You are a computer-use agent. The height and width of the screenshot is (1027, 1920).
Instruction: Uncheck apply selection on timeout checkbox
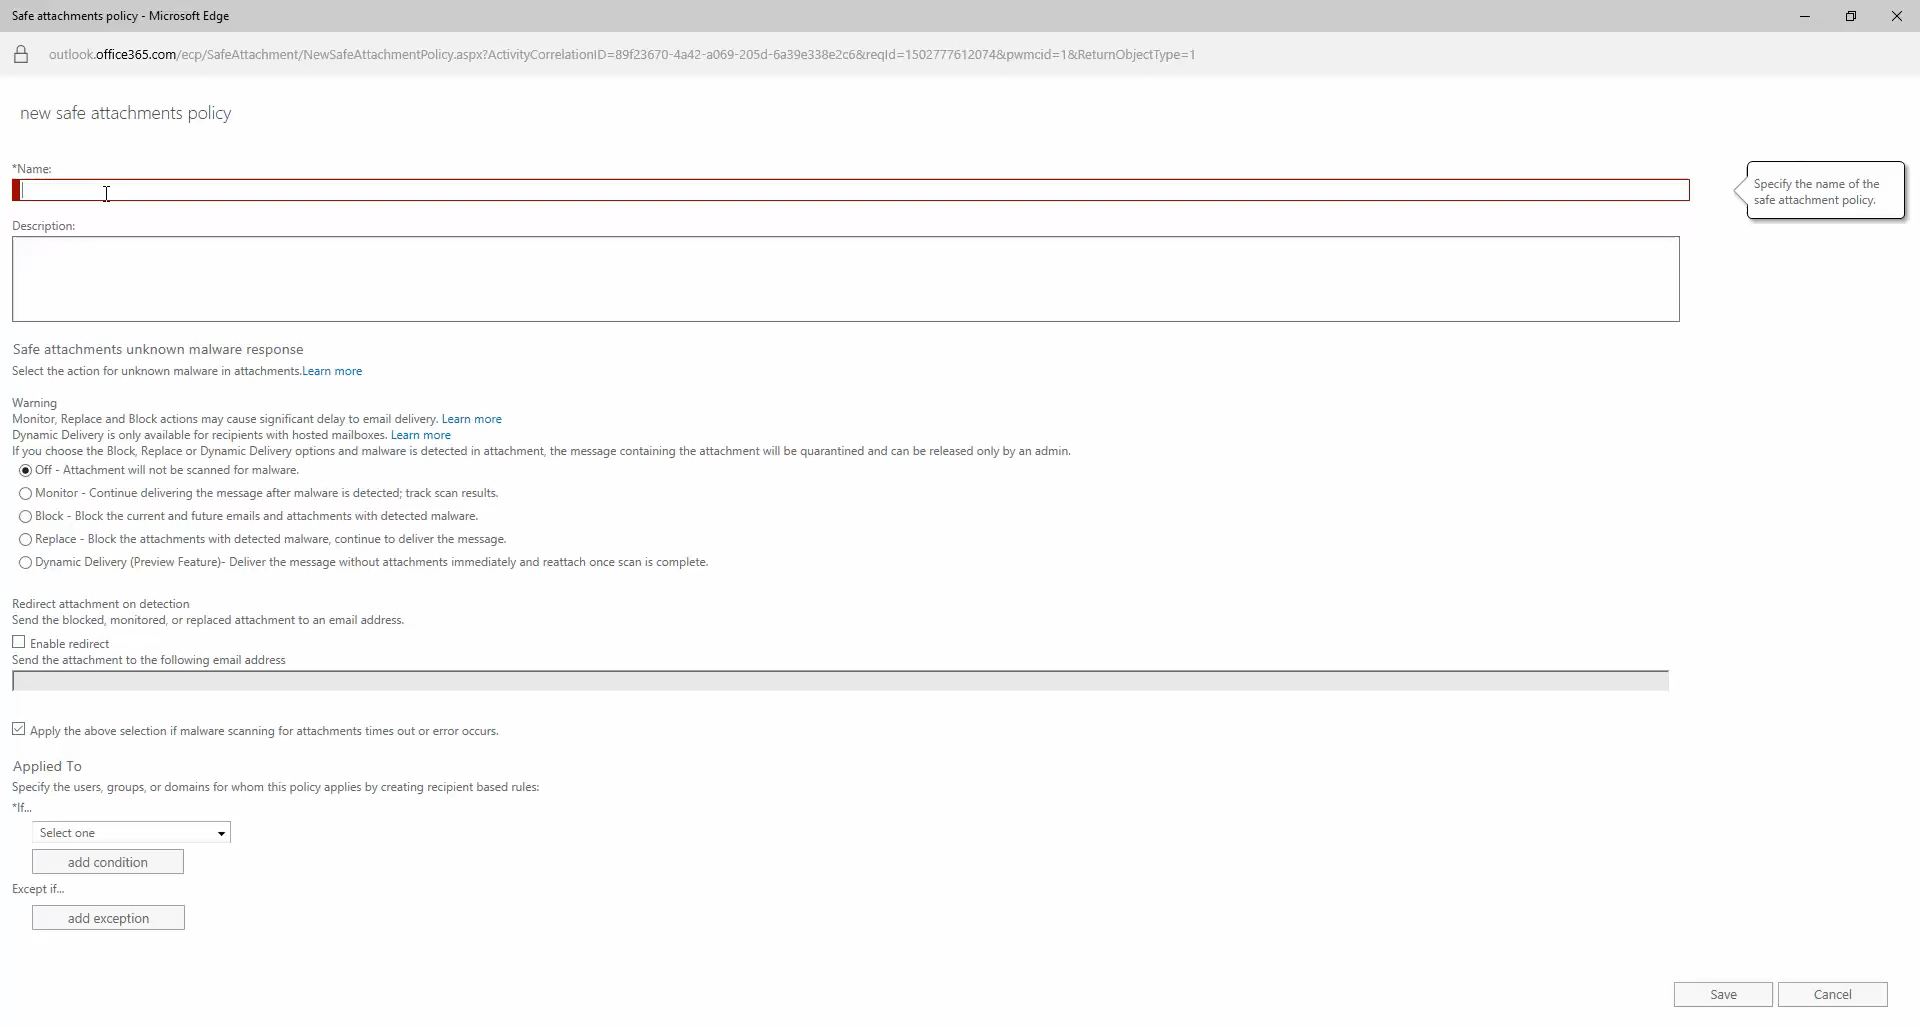19,730
